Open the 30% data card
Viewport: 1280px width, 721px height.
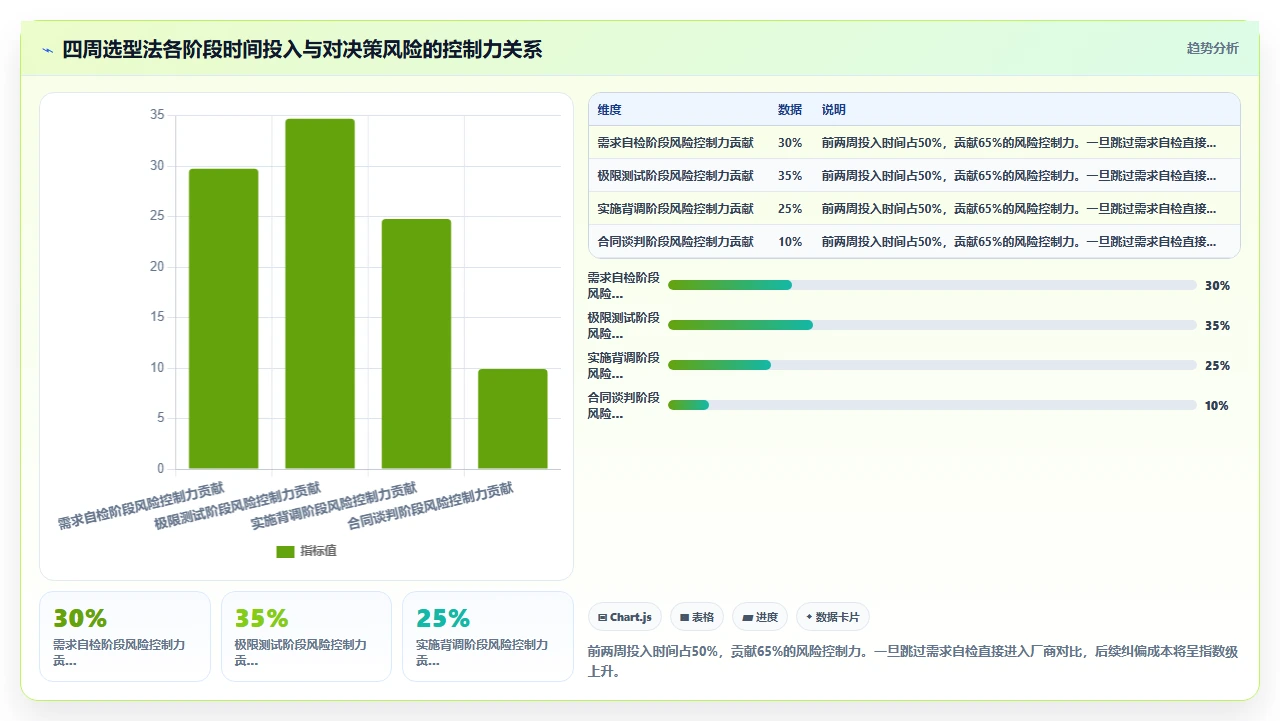tap(125, 636)
